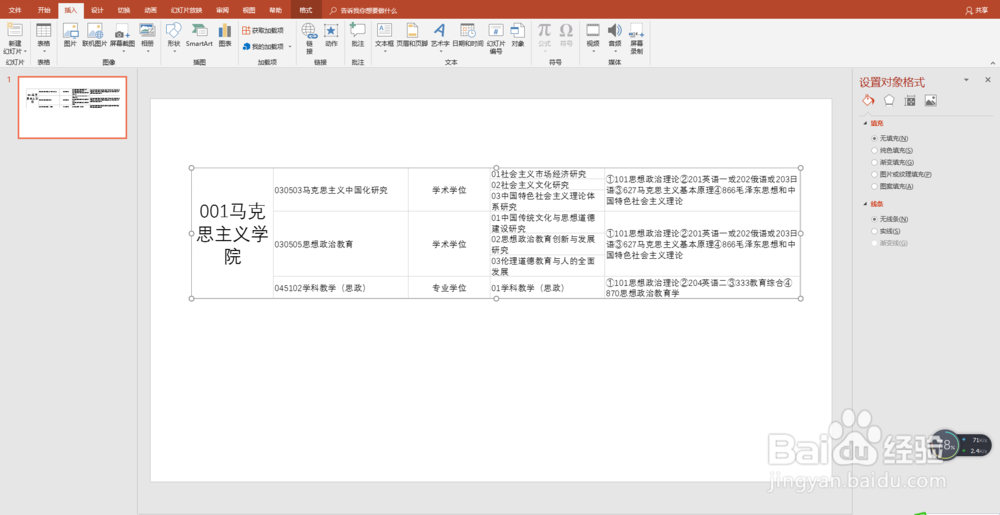The height and width of the screenshot is (515, 1000).
Task: Click 获取加载项
Action: click(263, 30)
